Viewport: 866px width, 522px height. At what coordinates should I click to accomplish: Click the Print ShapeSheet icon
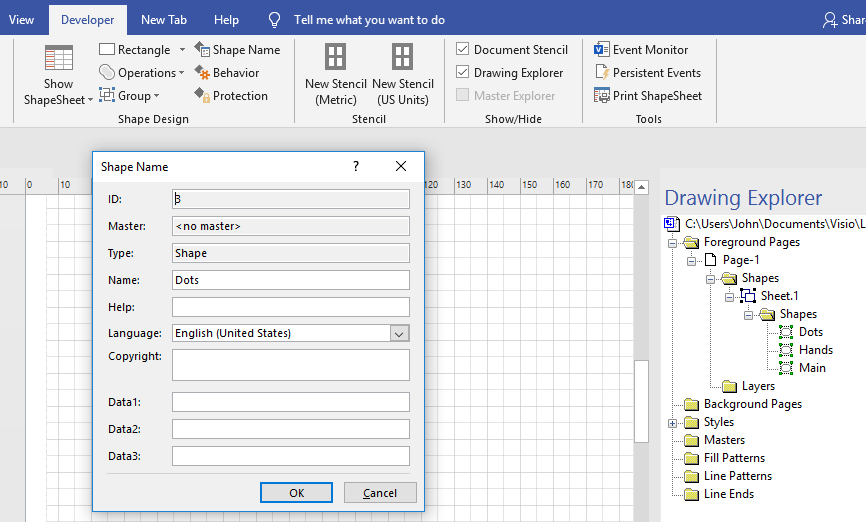pyautogui.click(x=602, y=96)
